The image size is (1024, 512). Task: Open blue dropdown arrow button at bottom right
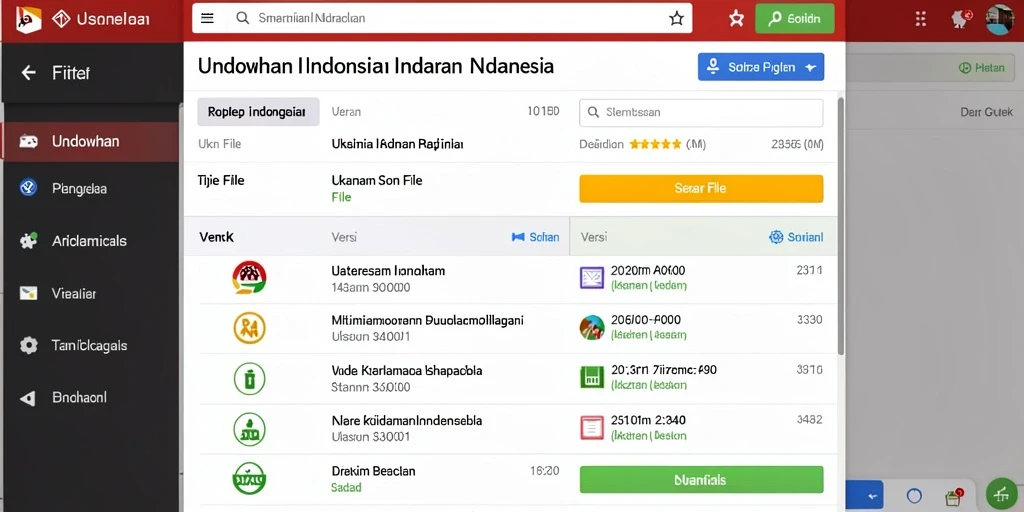click(x=864, y=494)
